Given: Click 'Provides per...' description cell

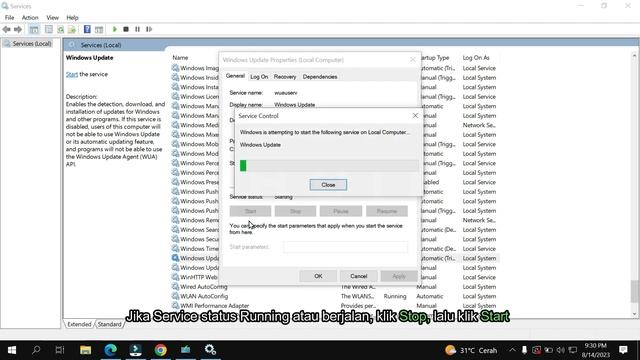Looking at the screenshot, I should [358, 305].
